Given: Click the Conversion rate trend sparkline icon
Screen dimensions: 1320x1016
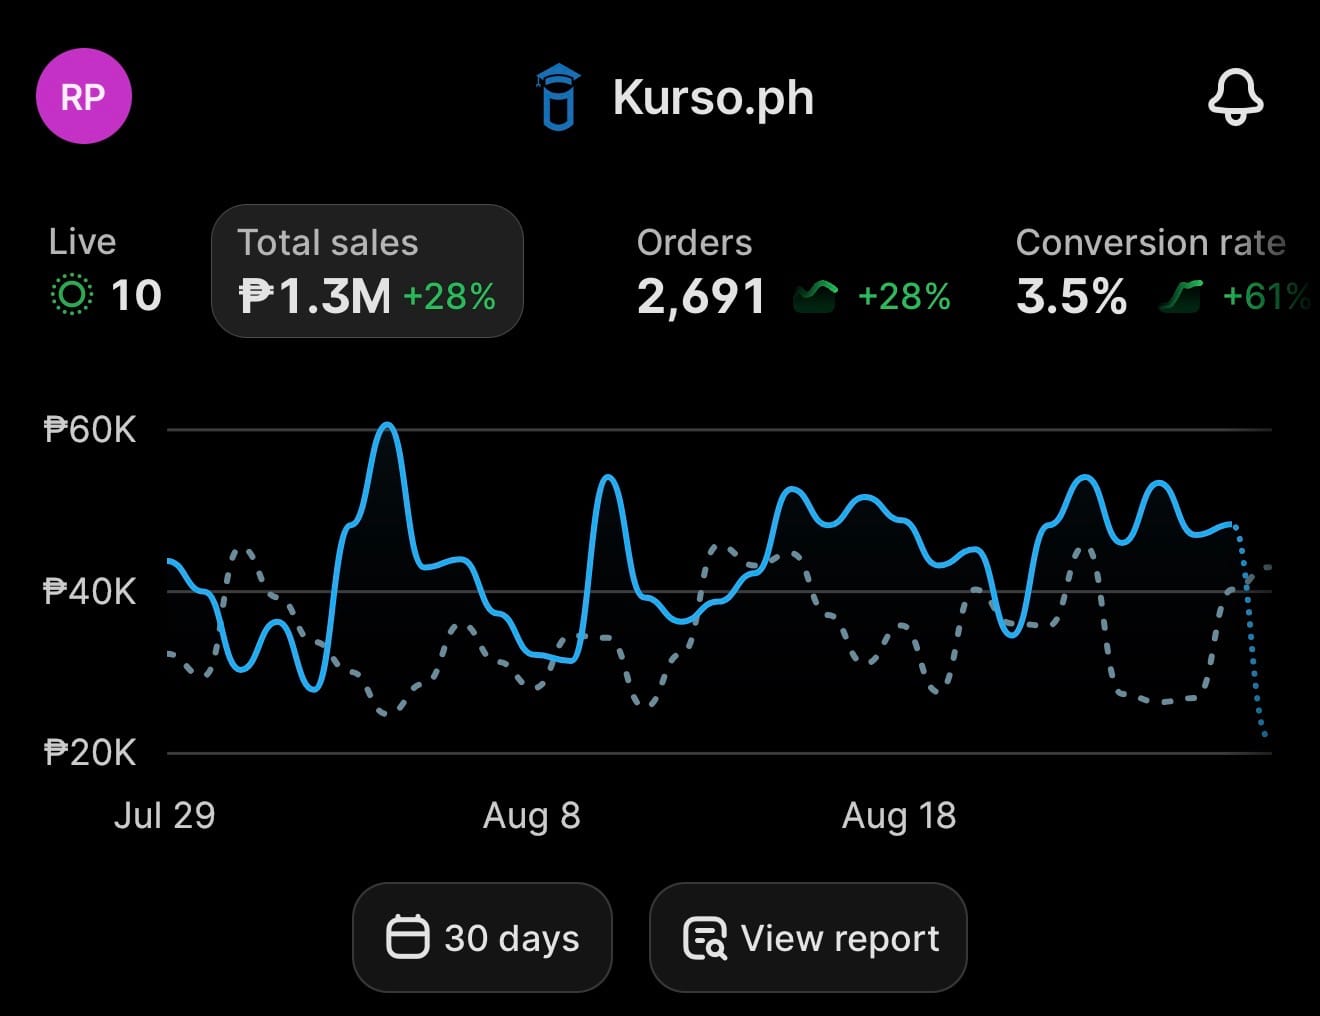Looking at the screenshot, I should 1180,297.
